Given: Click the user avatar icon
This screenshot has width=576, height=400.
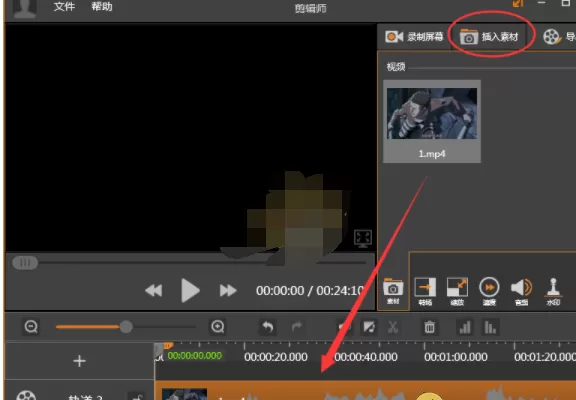Looking at the screenshot, I should coord(25,8).
